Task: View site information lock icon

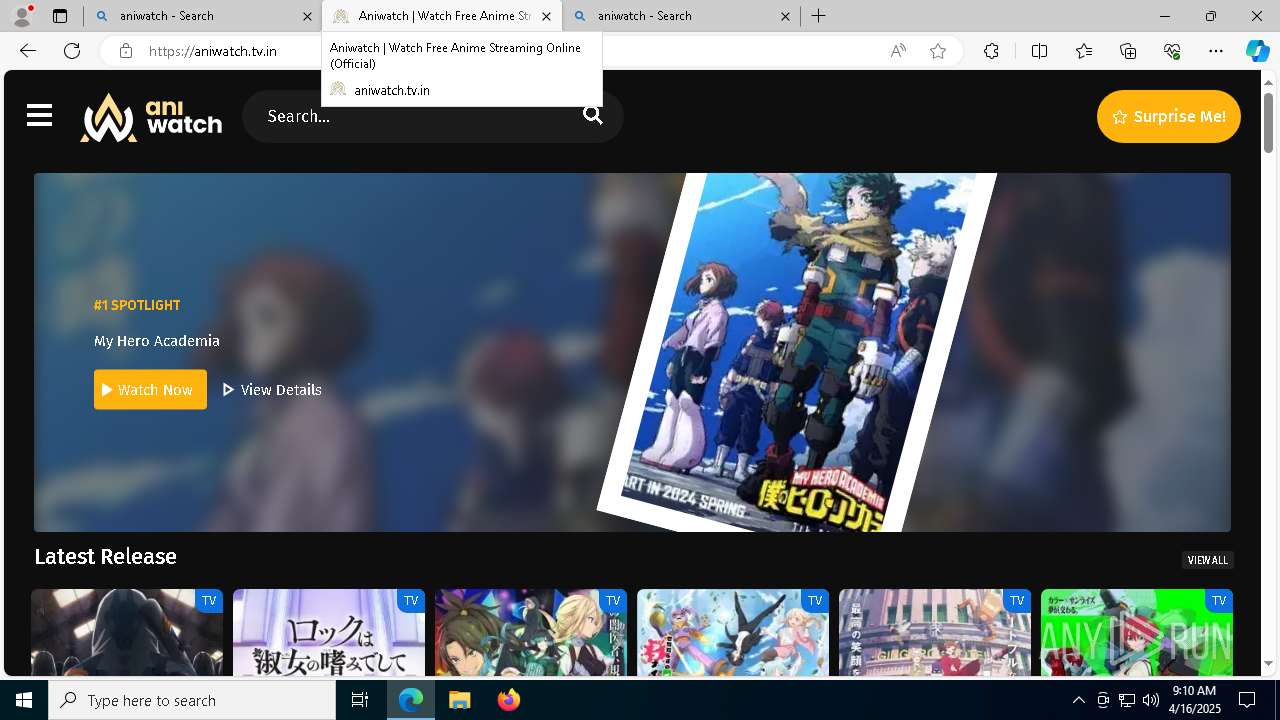Action: pos(125,51)
